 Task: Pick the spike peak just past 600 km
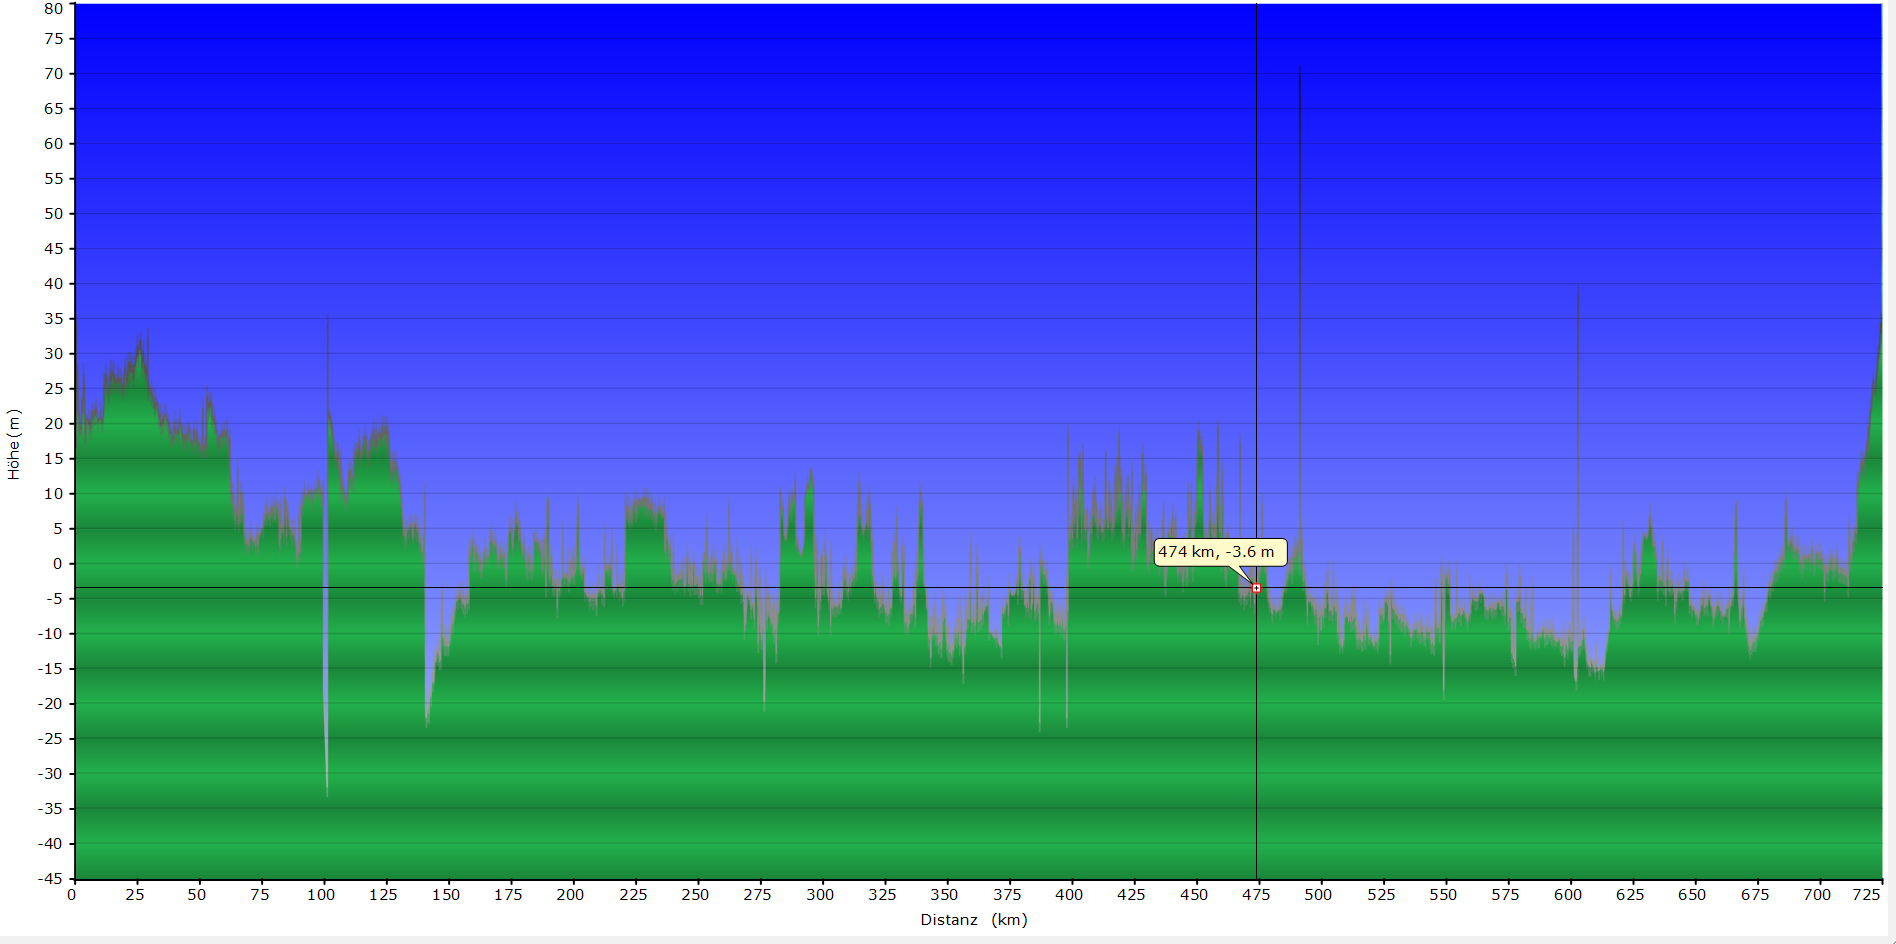pyautogui.click(x=1578, y=290)
